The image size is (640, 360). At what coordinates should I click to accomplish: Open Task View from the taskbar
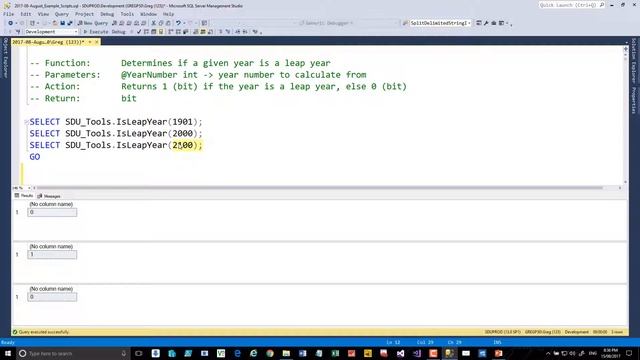tap(139, 353)
